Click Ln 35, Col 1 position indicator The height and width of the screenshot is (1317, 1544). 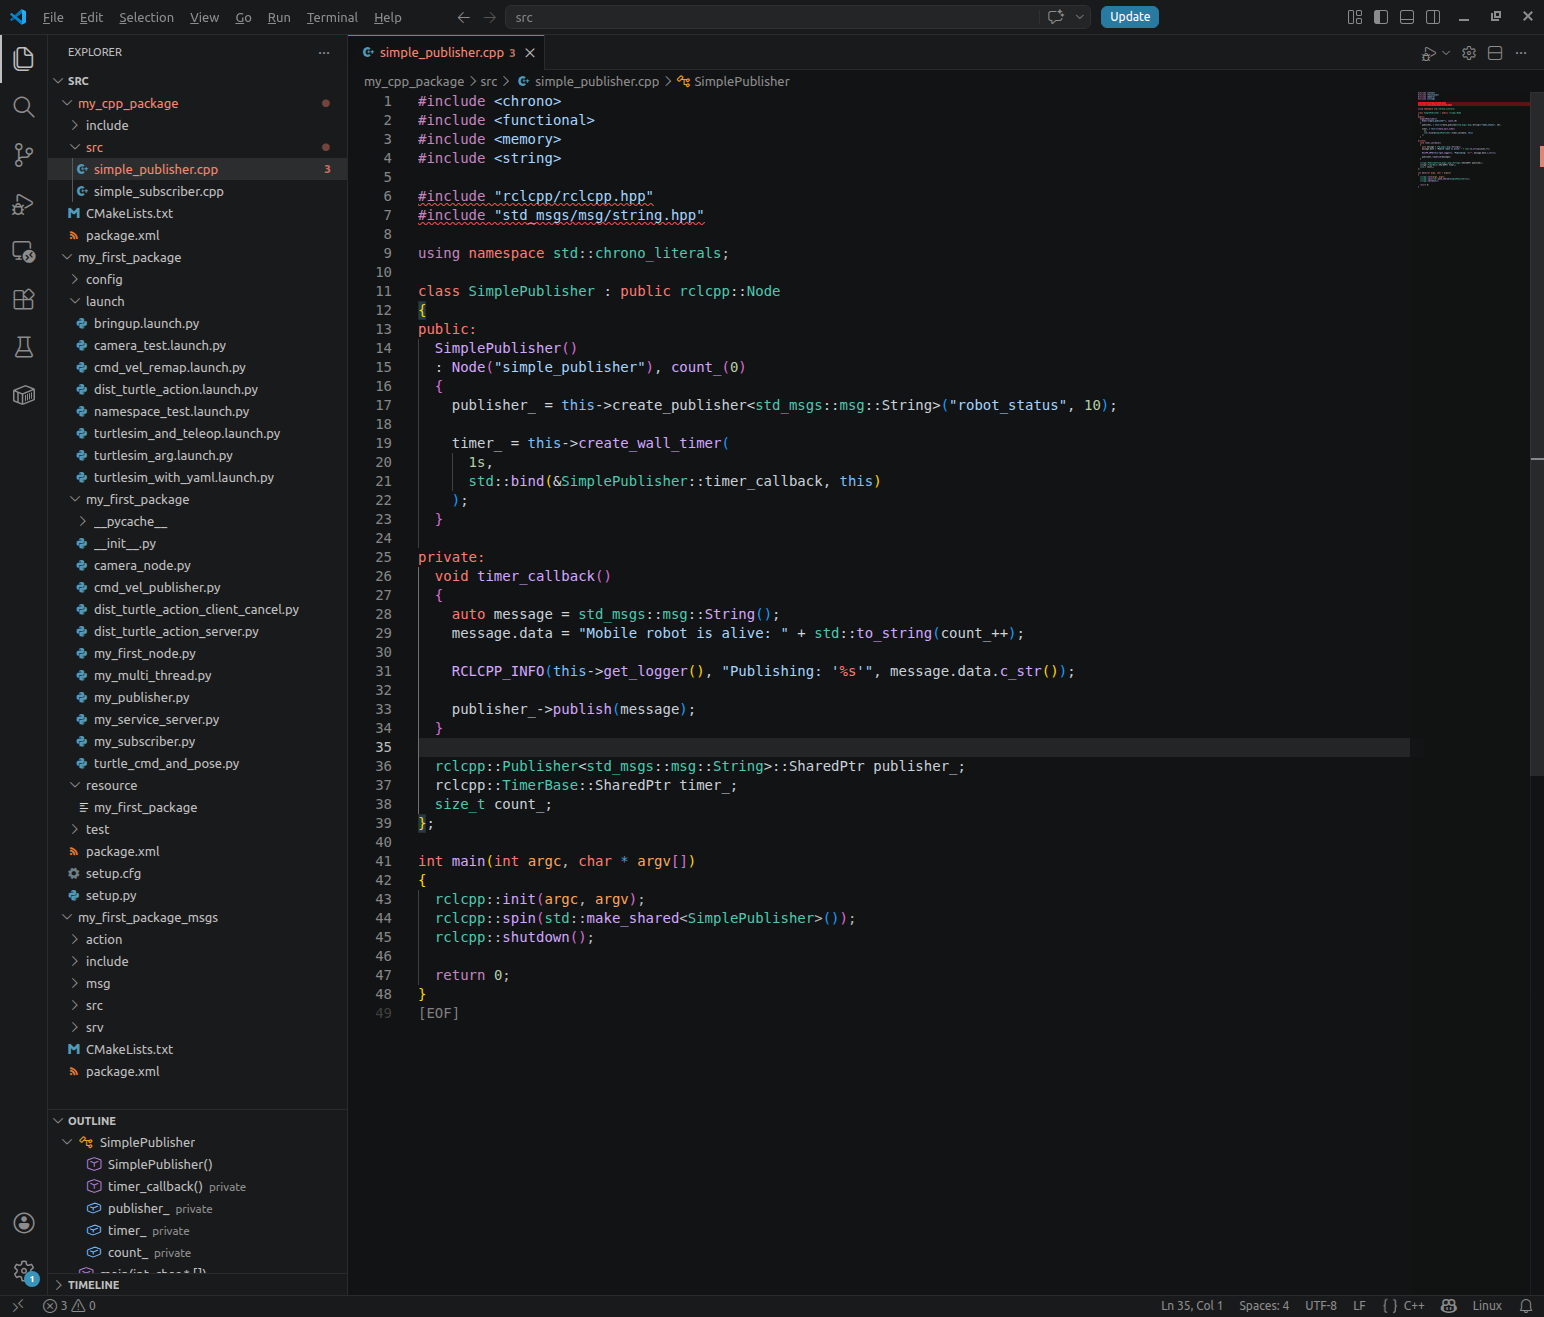[1192, 1306]
